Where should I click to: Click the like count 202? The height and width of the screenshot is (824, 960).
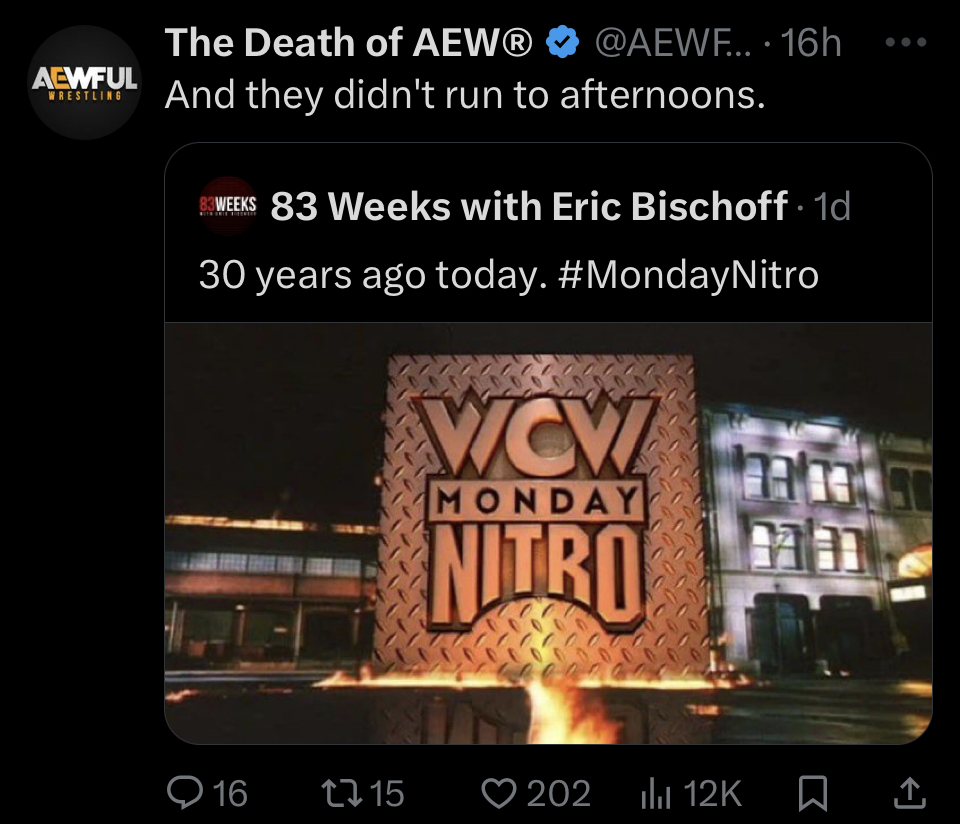(x=558, y=793)
